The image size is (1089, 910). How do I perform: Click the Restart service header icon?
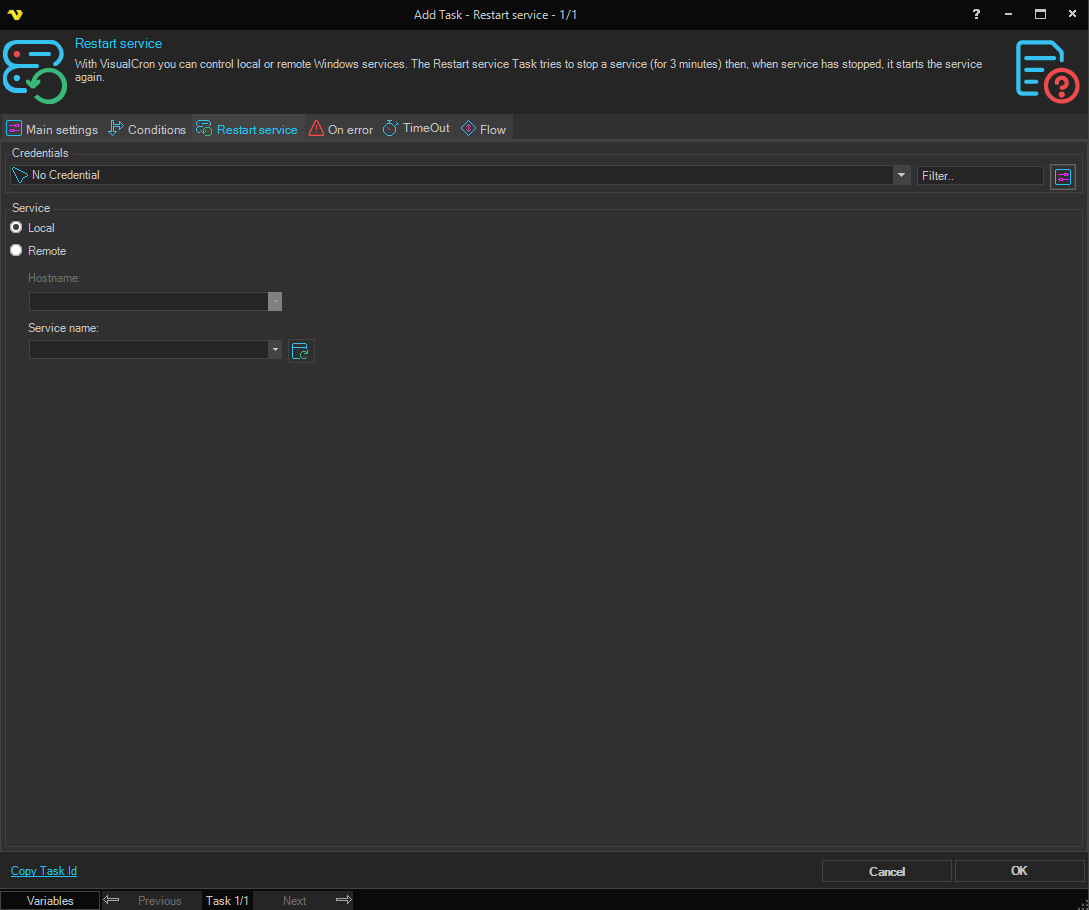[35, 71]
